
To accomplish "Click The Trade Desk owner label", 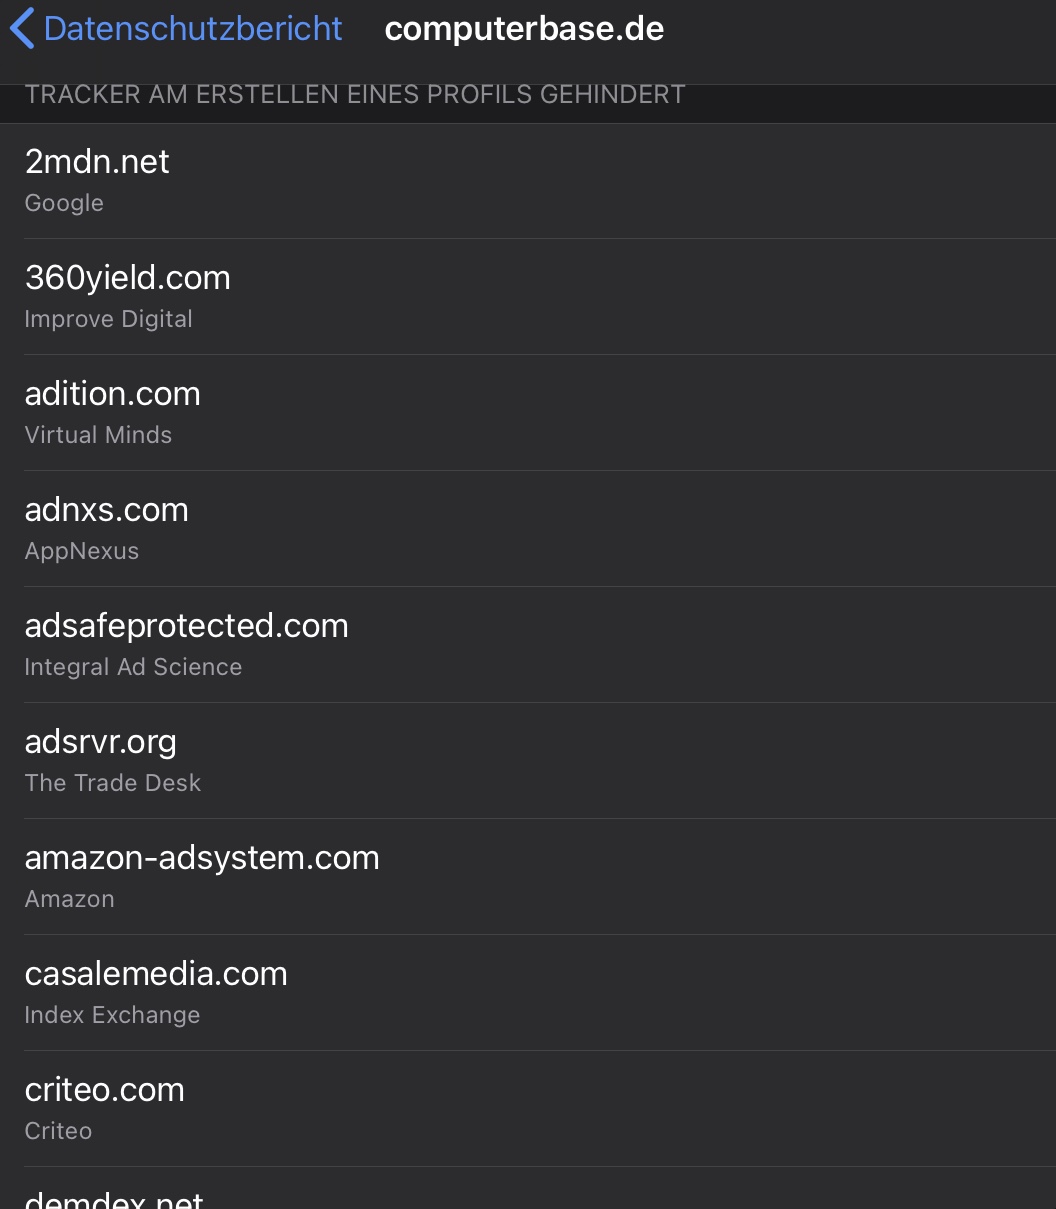I will [113, 783].
